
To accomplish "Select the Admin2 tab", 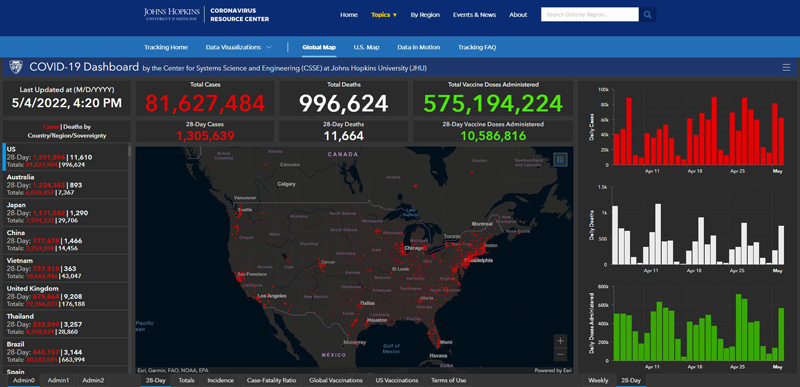I will click(x=93, y=380).
